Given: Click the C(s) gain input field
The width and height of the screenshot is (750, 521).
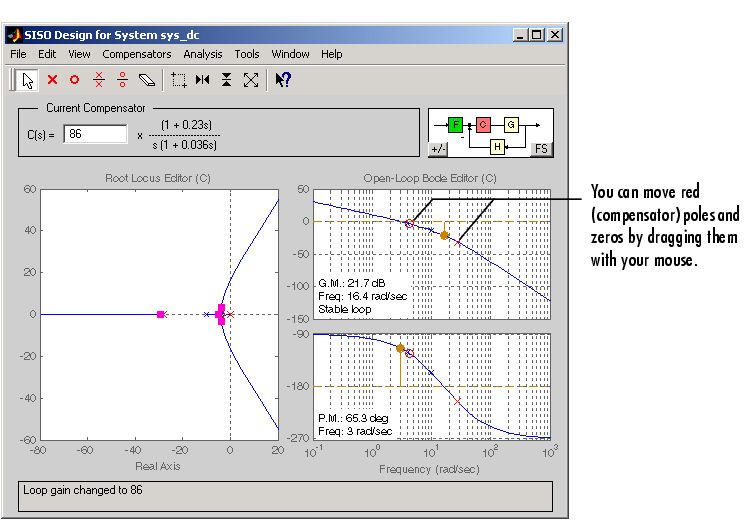Looking at the screenshot, I should [95, 134].
